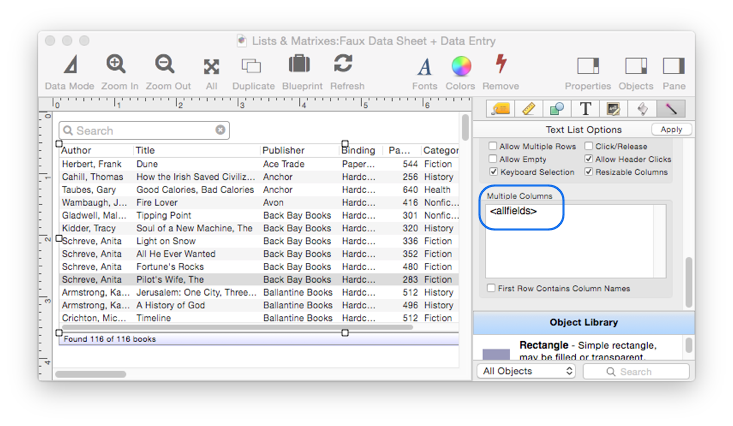Switch to Data Mode
Image resolution: width=733 pixels, height=426 pixels.
point(70,72)
